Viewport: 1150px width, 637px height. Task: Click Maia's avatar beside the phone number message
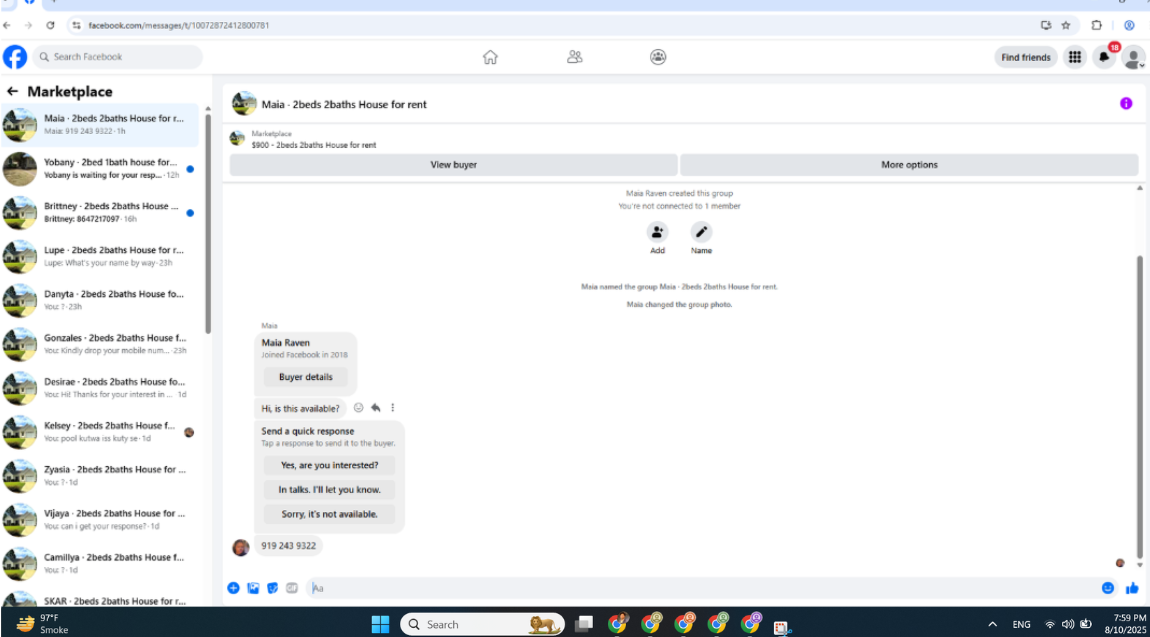tap(241, 548)
